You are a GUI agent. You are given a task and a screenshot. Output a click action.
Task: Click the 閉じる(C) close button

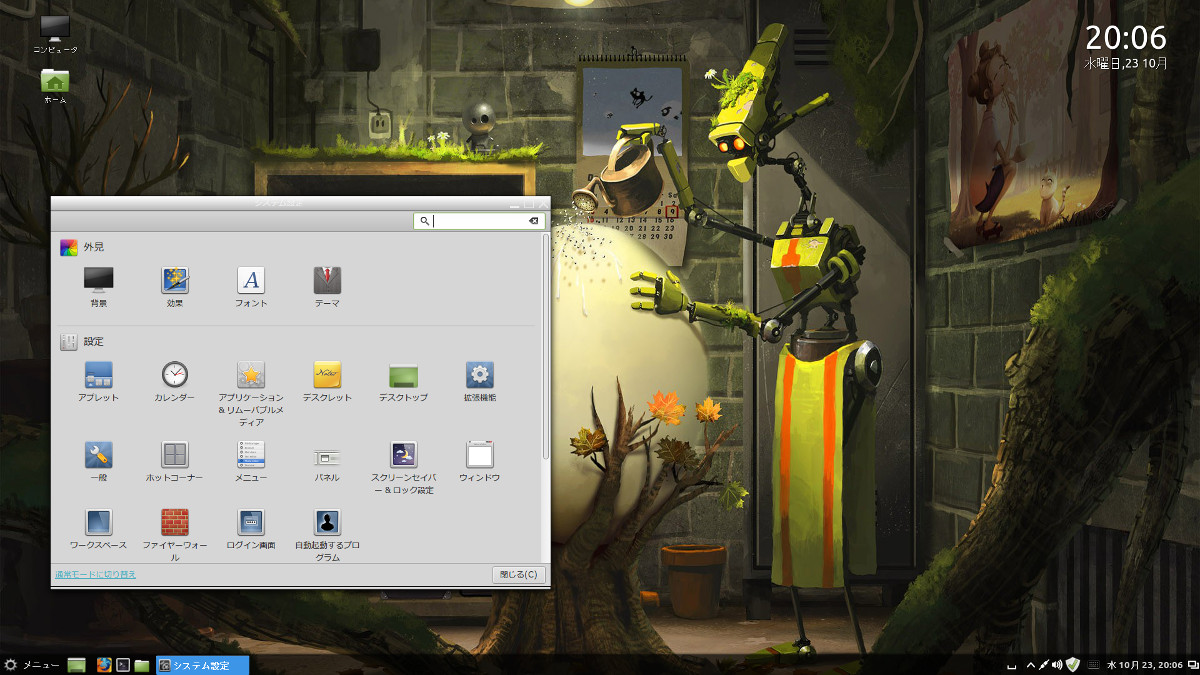(519, 575)
